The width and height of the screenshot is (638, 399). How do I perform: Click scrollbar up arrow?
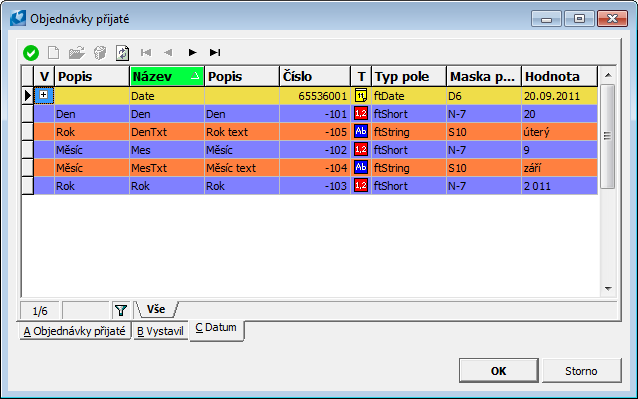pyautogui.click(x=608, y=75)
